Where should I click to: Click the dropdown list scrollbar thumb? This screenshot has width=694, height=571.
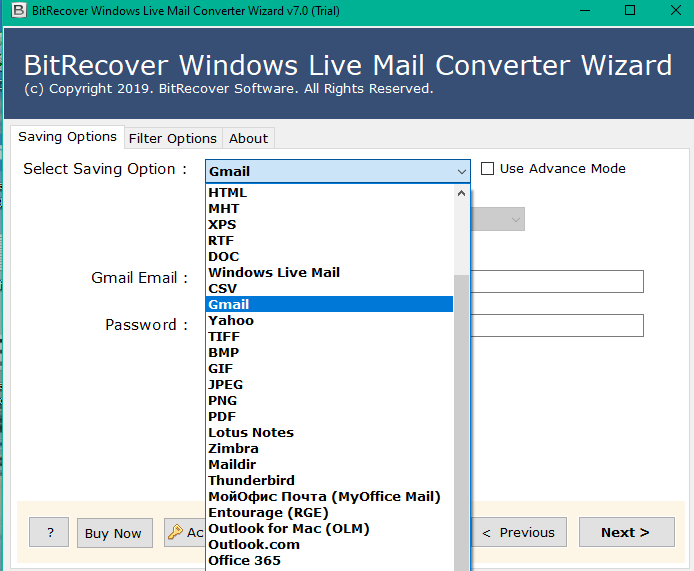[461, 420]
